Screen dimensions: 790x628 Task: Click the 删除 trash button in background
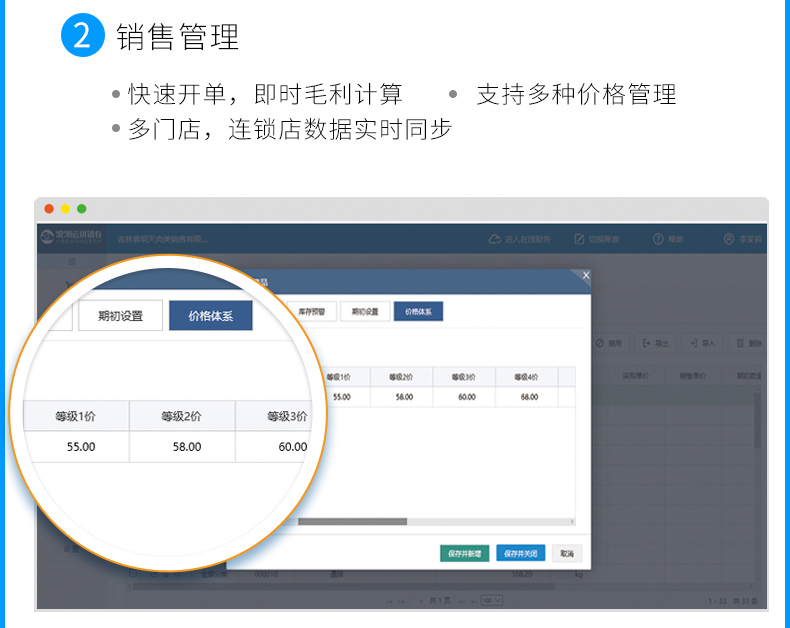(x=749, y=343)
